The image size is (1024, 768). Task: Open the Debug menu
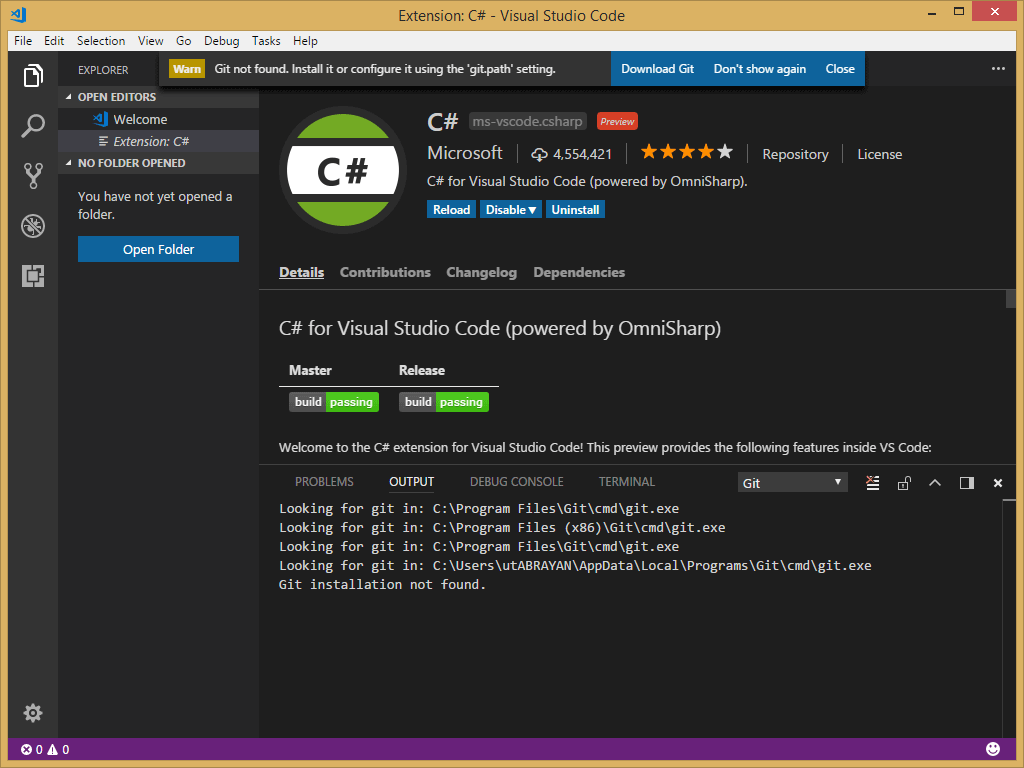221,40
